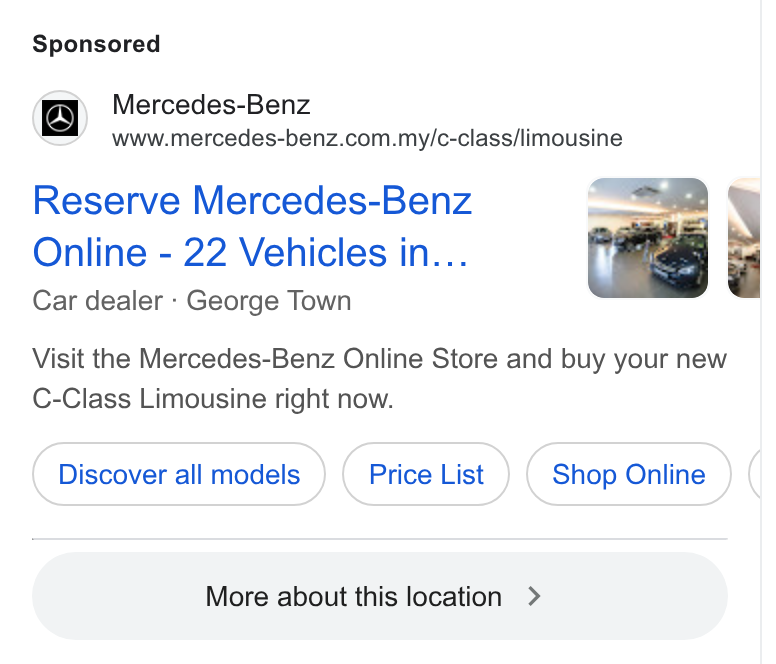Click the Mercedes-Benz star logo icon
This screenshot has height=664, width=776.
click(x=60, y=118)
